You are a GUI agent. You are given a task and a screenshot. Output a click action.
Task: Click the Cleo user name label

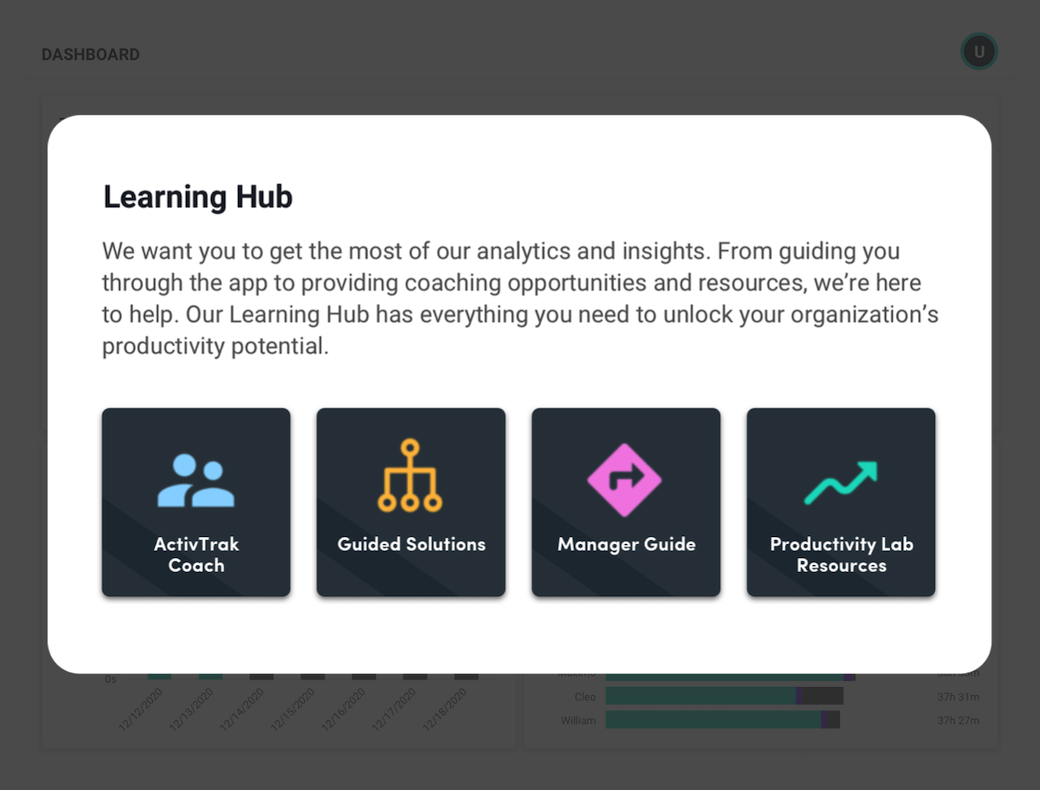[585, 696]
